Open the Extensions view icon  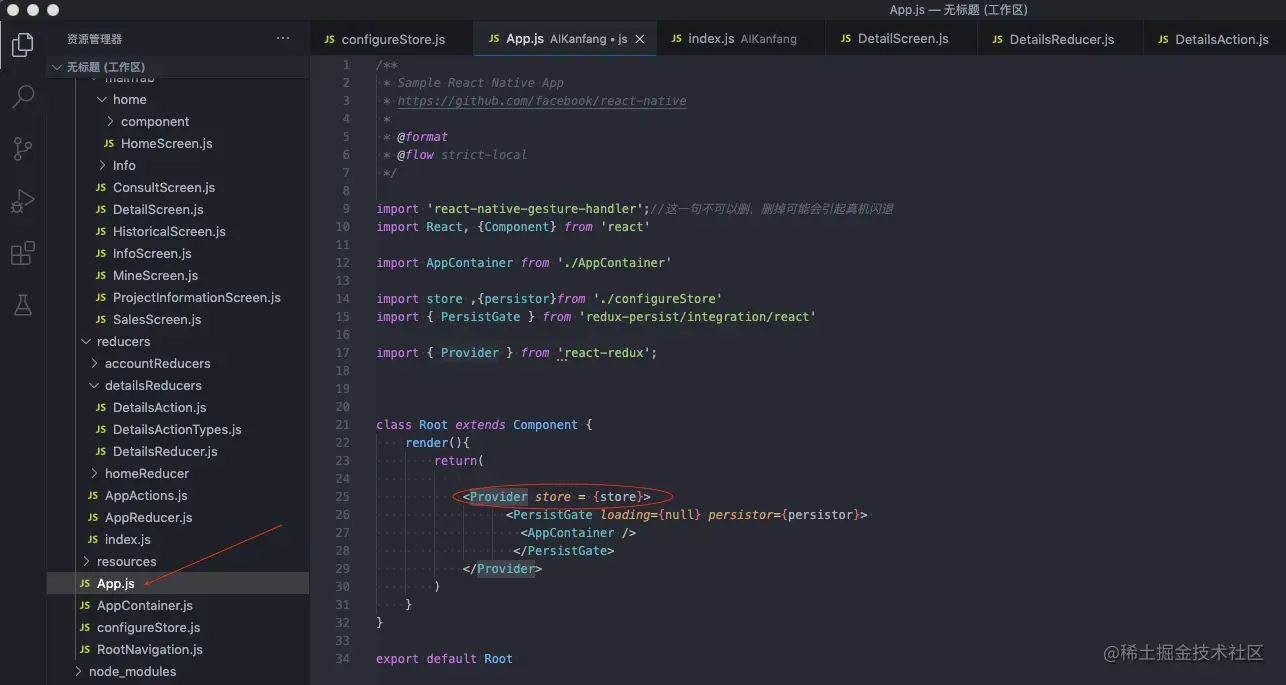point(22,253)
